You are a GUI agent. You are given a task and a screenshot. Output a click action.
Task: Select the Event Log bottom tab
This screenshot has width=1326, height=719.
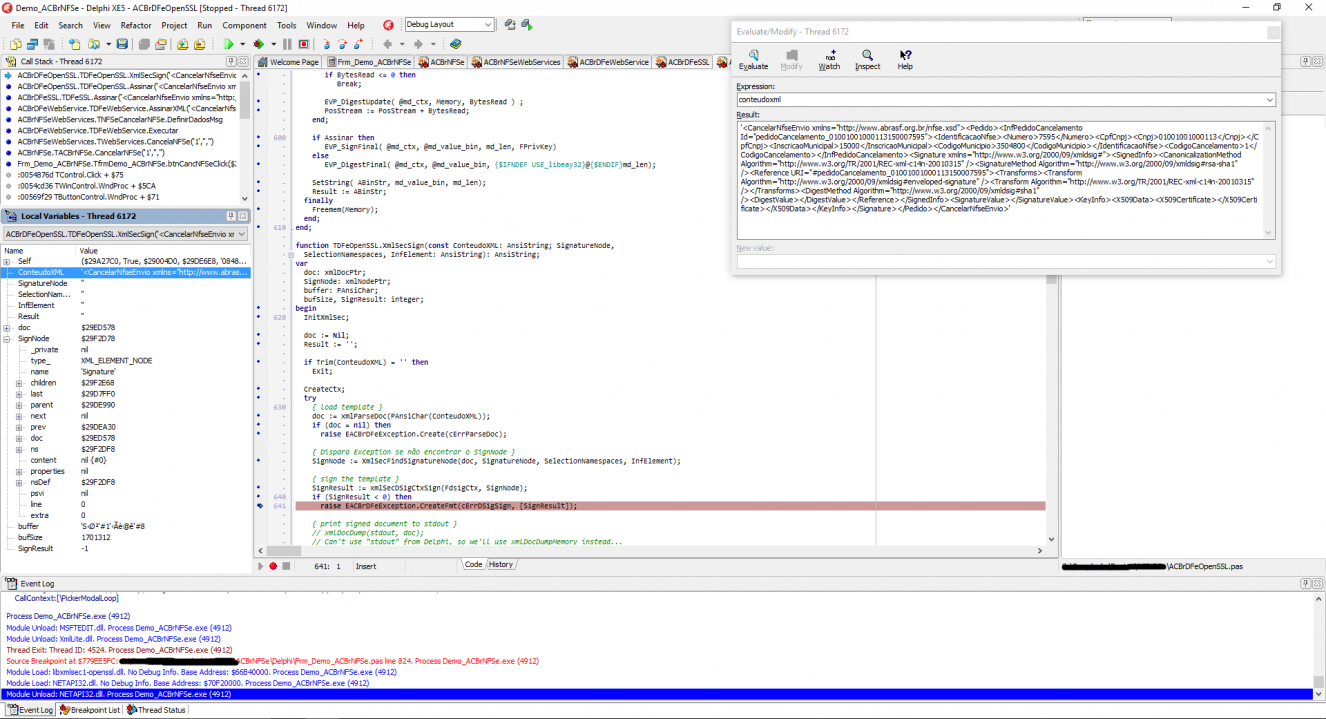(30, 710)
